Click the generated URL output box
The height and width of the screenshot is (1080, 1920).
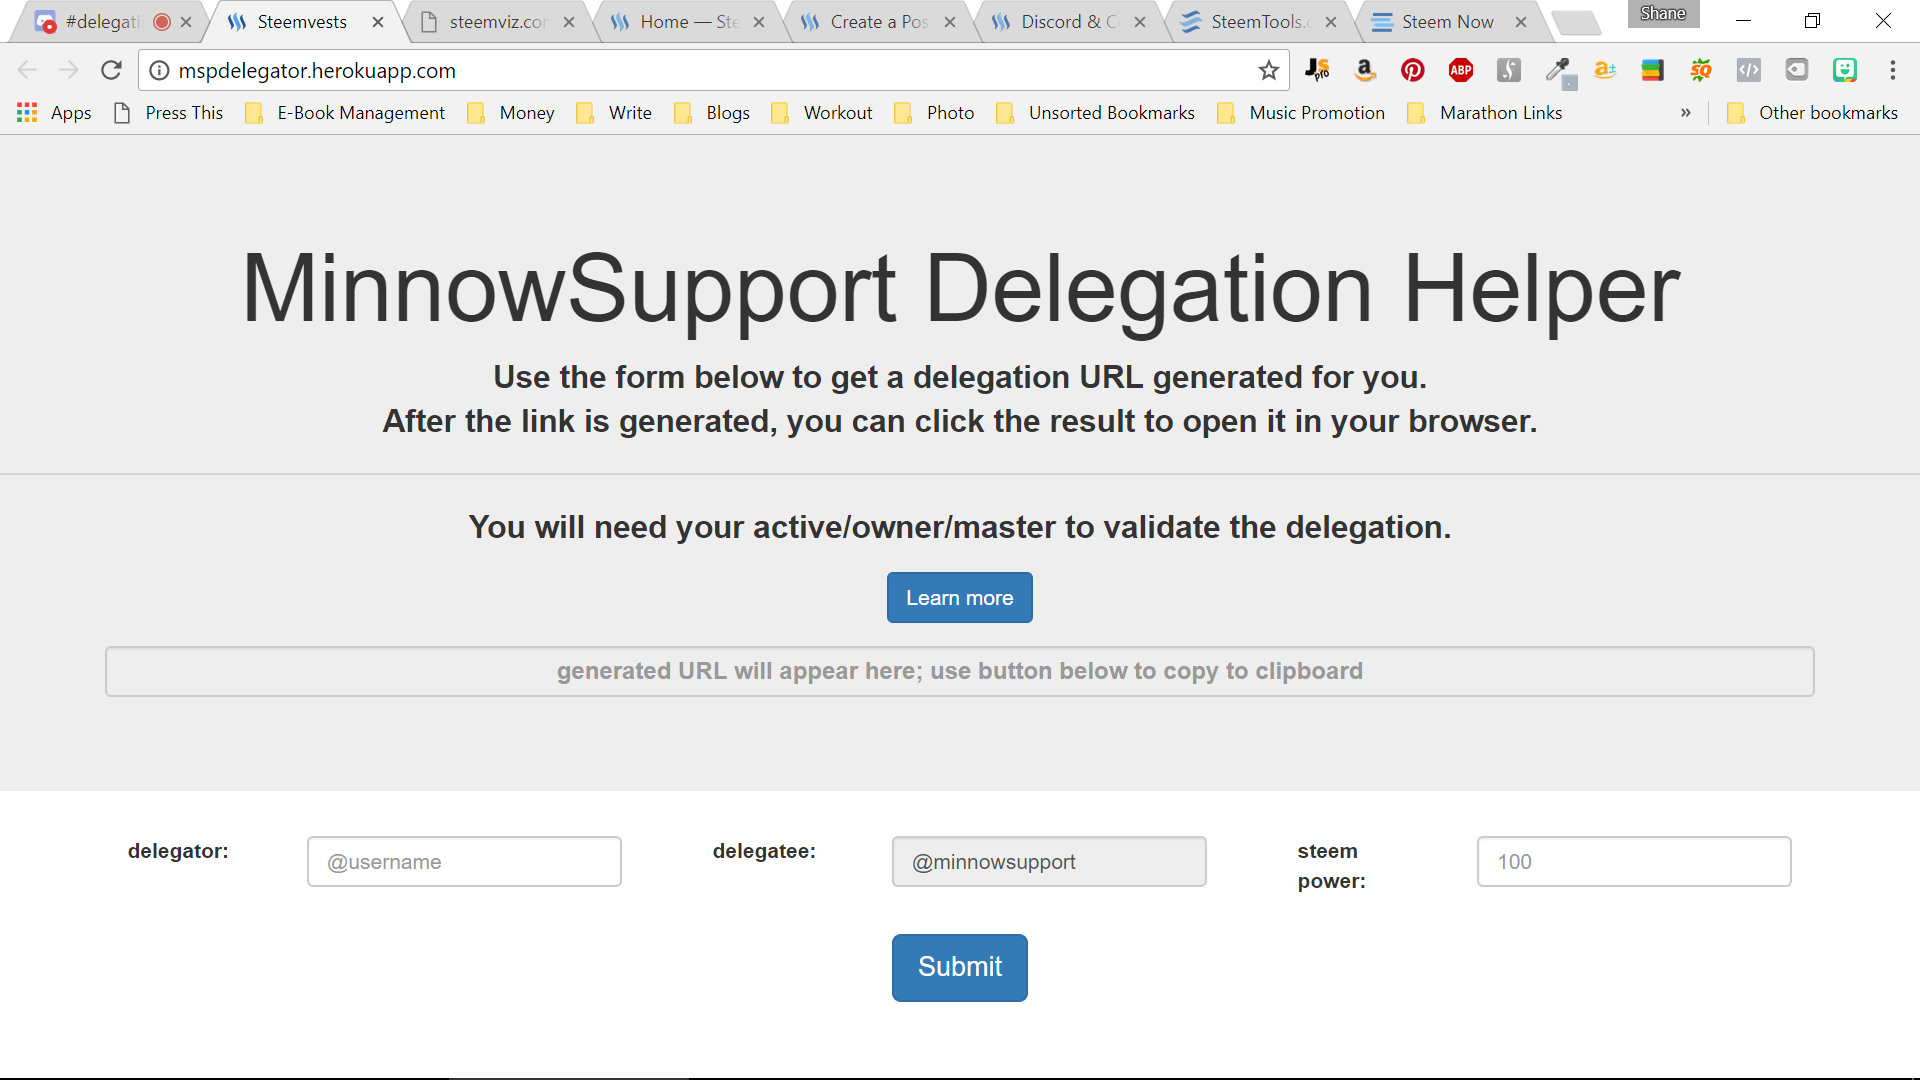point(960,671)
